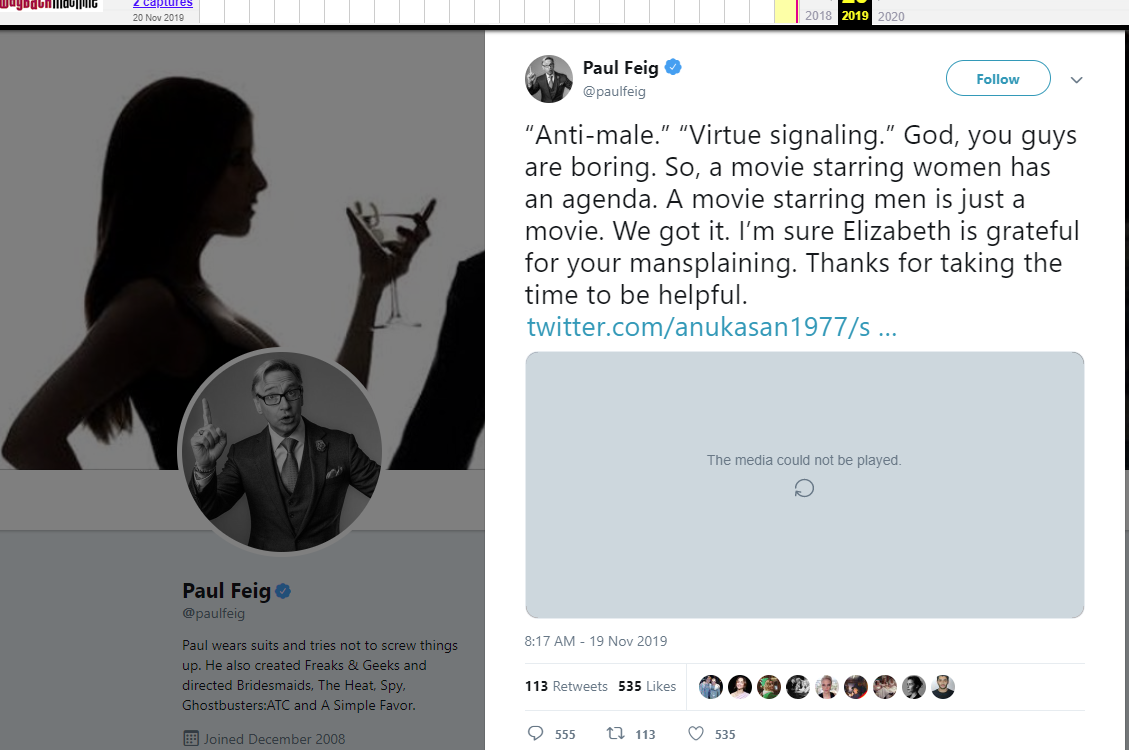This screenshot has height=750, width=1129.
Task: Click the Wayback Machine logo
Action: [x=50, y=5]
